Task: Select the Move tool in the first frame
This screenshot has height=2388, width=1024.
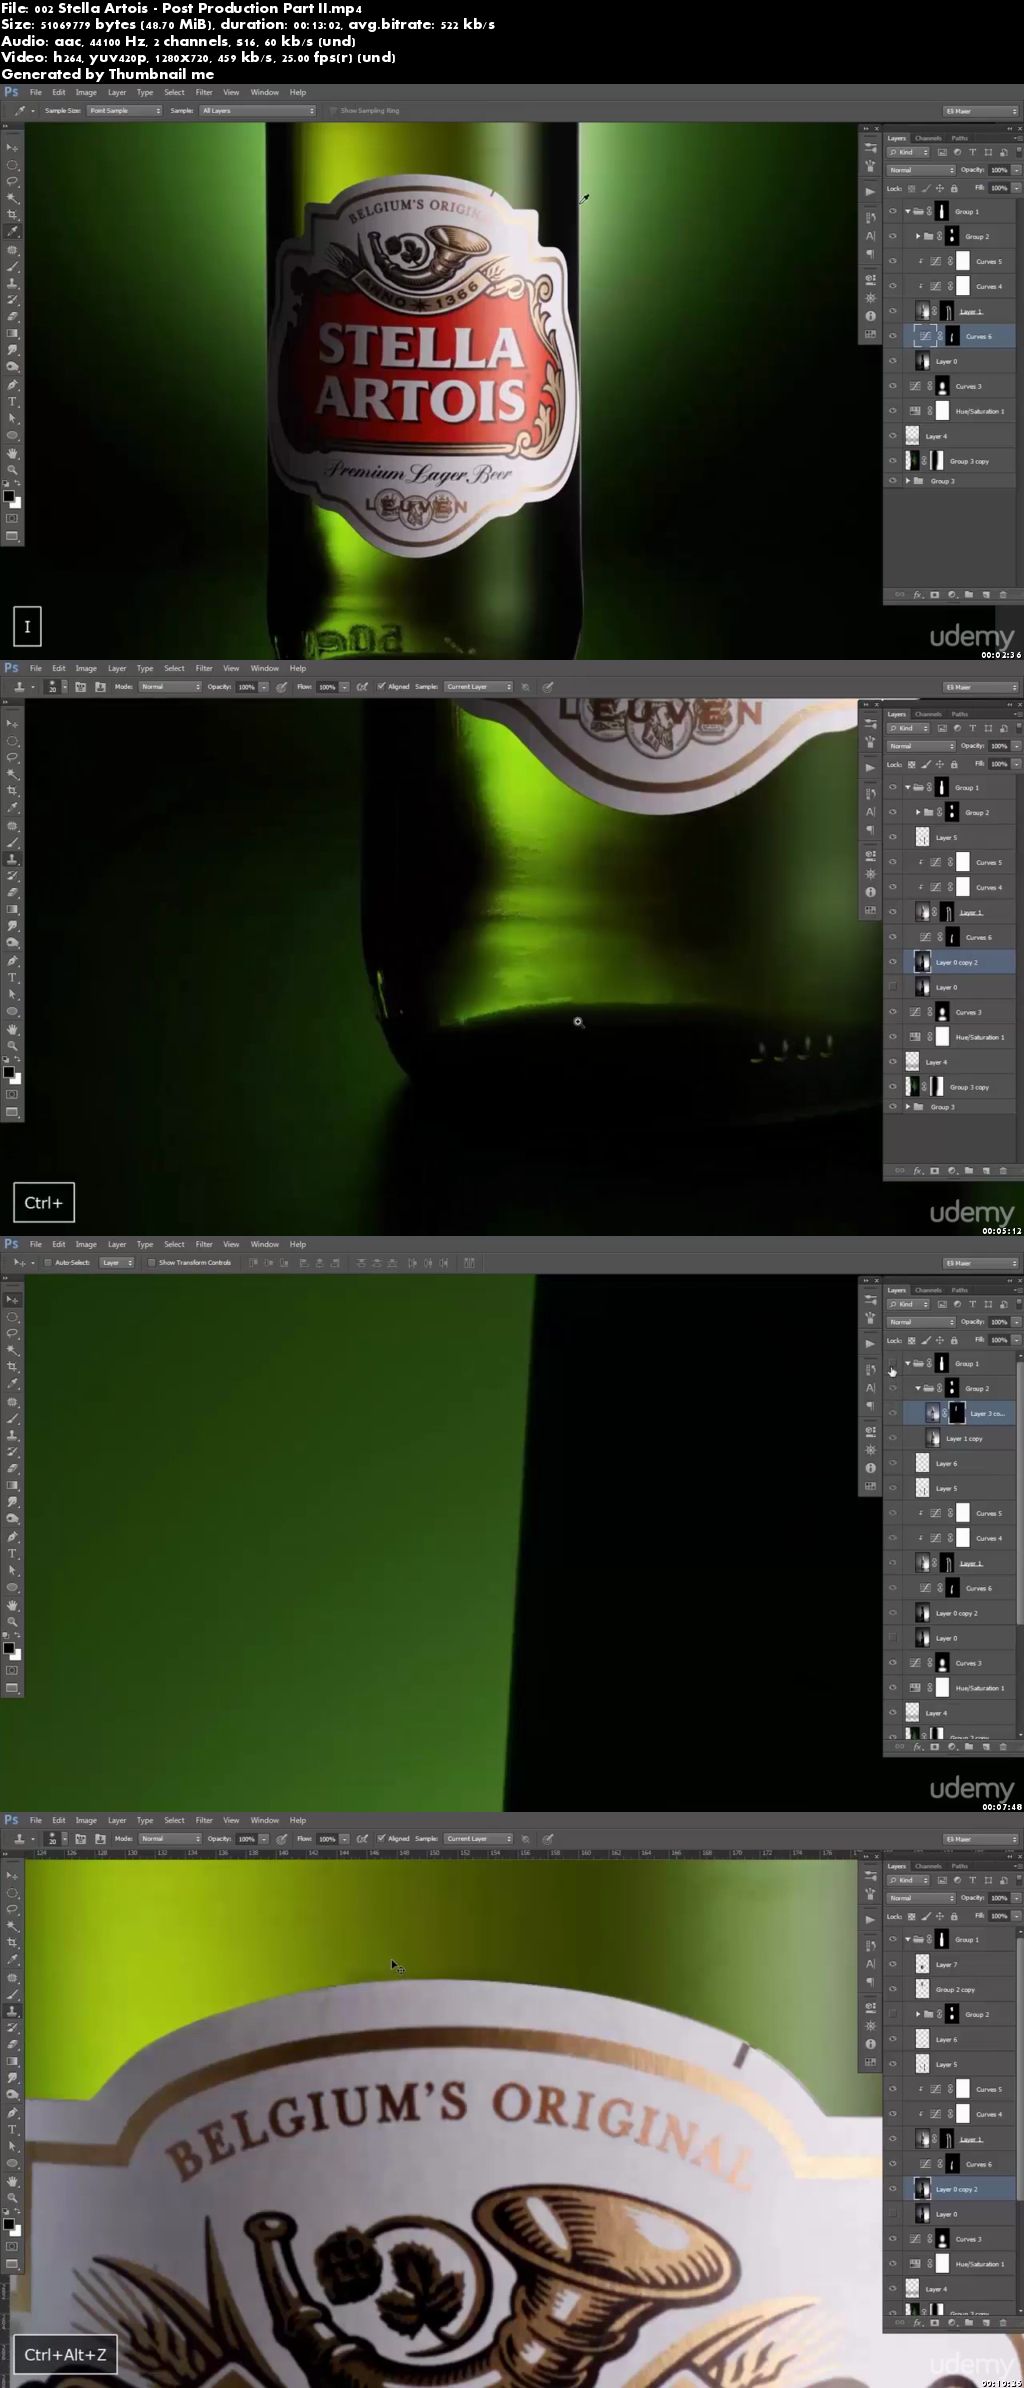Action: (13, 147)
